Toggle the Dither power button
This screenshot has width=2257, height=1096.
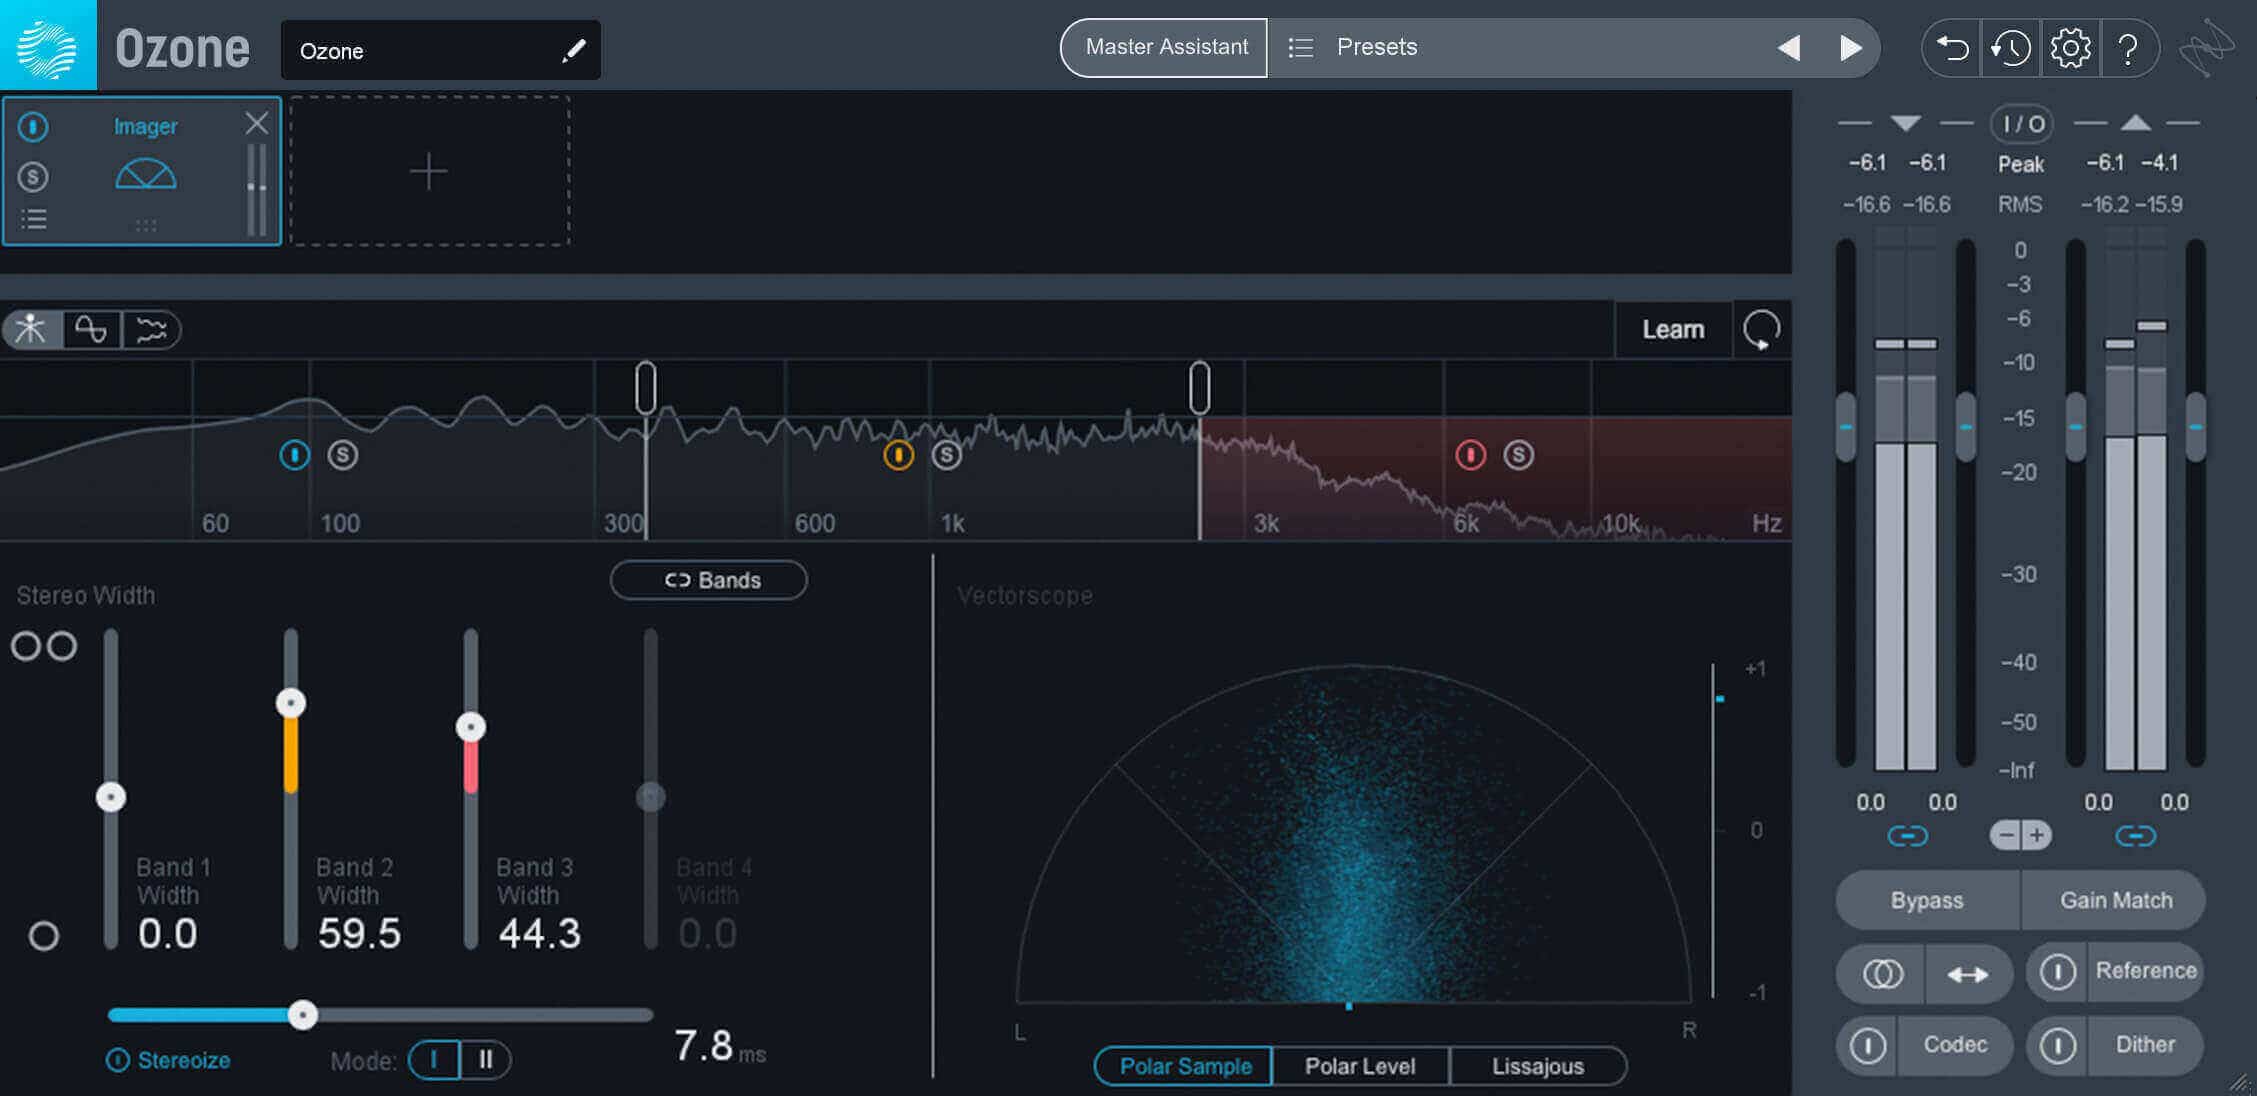2058,1045
